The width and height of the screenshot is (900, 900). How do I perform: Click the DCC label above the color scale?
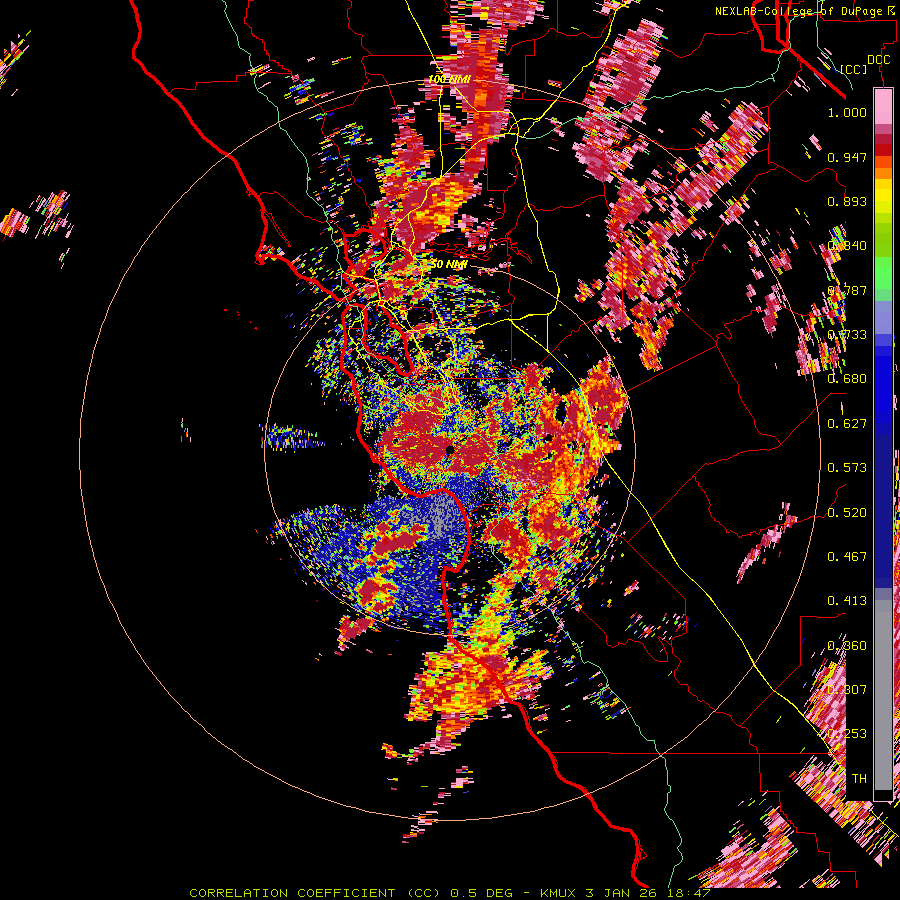pyautogui.click(x=878, y=60)
